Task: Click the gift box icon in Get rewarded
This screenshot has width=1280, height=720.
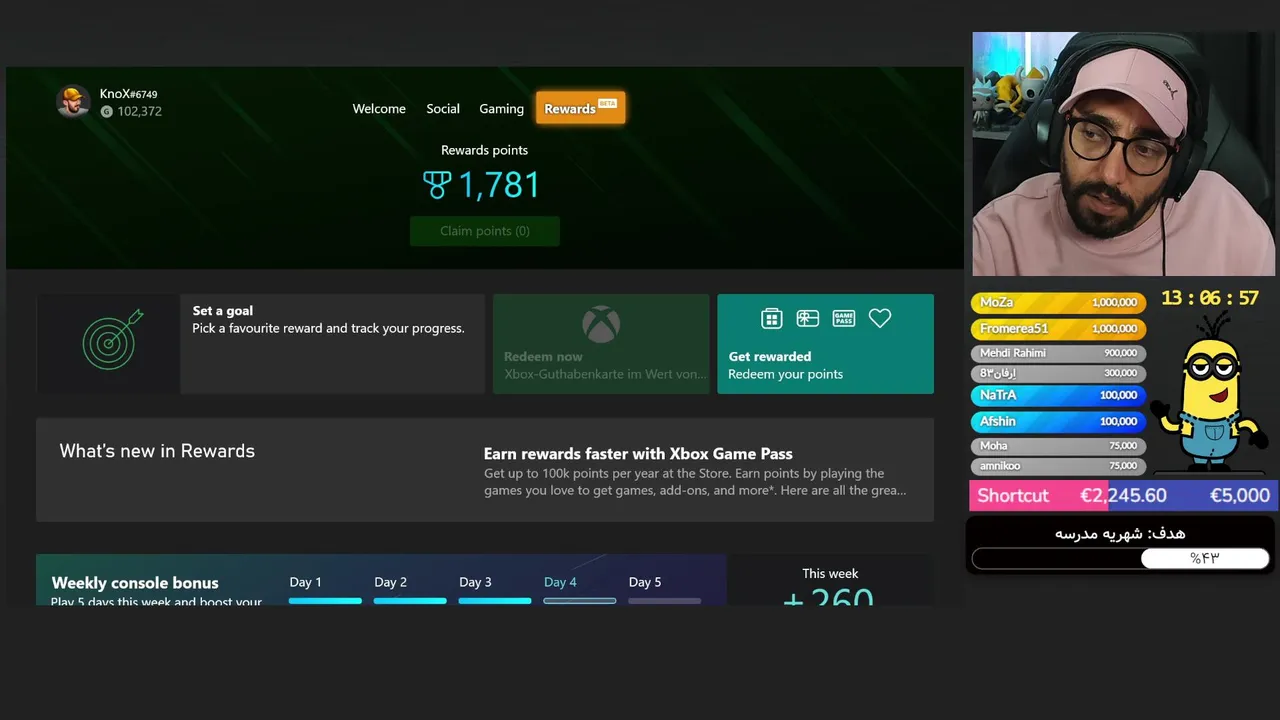Action: (x=771, y=318)
